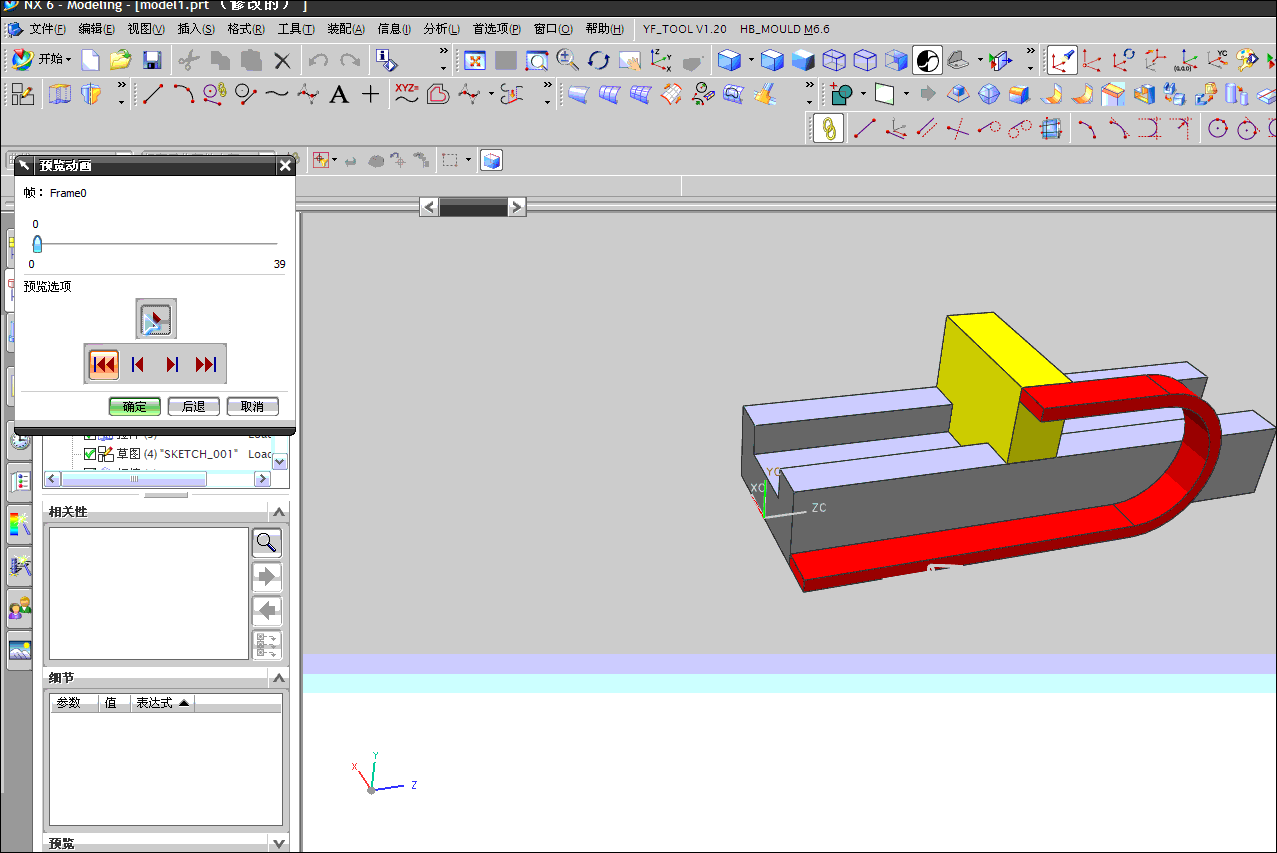The height and width of the screenshot is (853, 1277).
Task: Click the right arrow icon in dependencies panel
Action: (266, 576)
